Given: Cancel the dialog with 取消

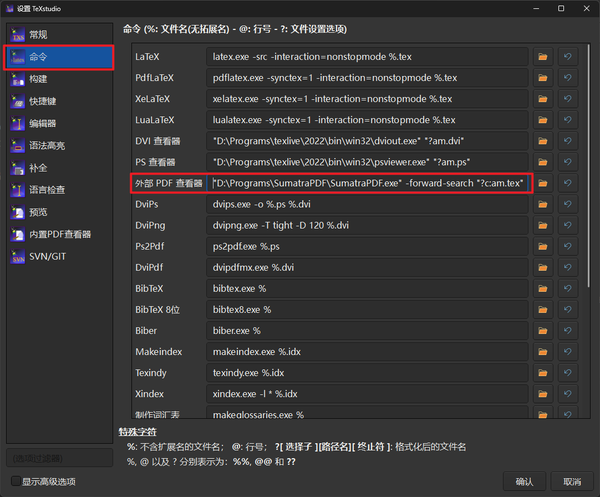Looking at the screenshot, I should [x=572, y=482].
